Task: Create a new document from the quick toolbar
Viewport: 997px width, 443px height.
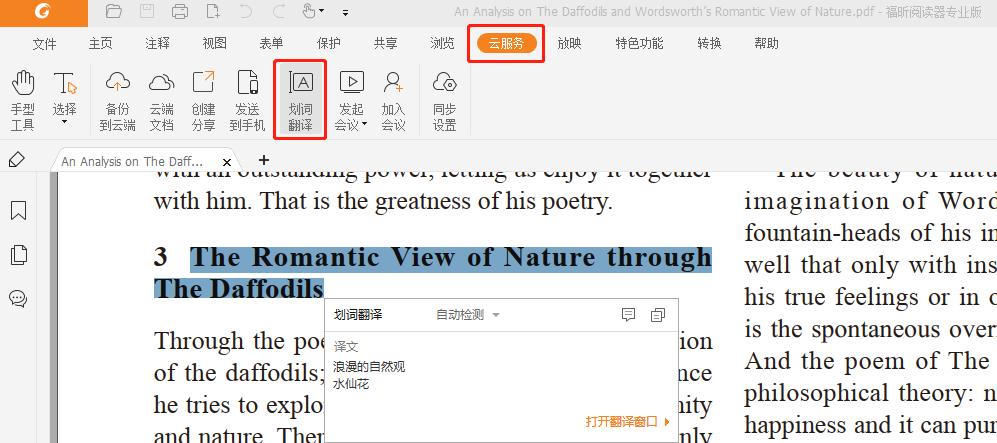Action: 213,11
